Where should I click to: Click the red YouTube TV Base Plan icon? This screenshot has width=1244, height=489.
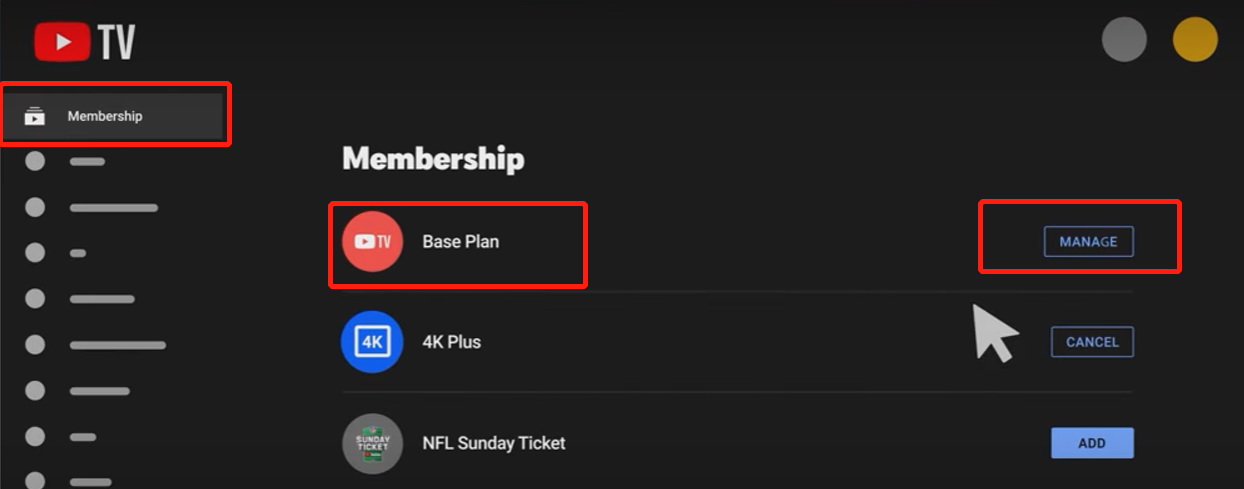pyautogui.click(x=372, y=242)
